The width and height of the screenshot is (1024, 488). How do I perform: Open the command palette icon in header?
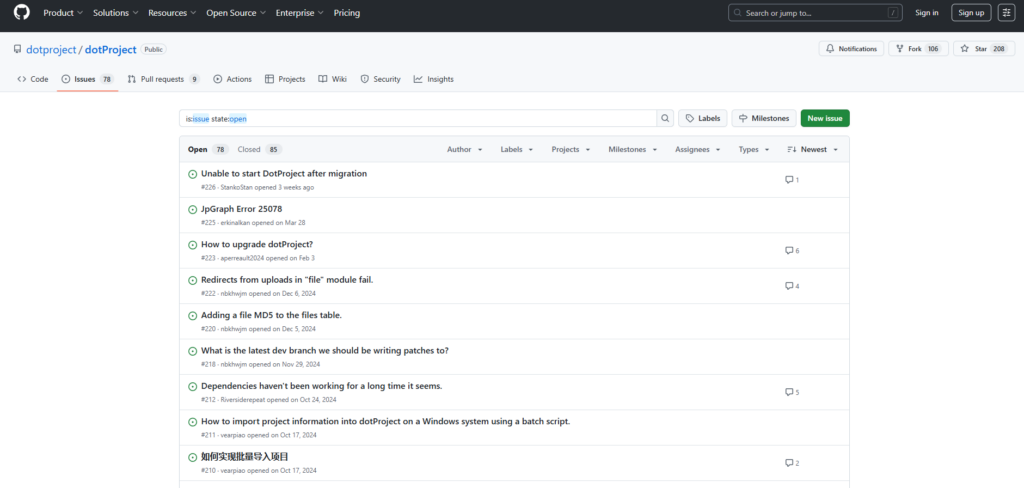pyautogui.click(x=1005, y=13)
